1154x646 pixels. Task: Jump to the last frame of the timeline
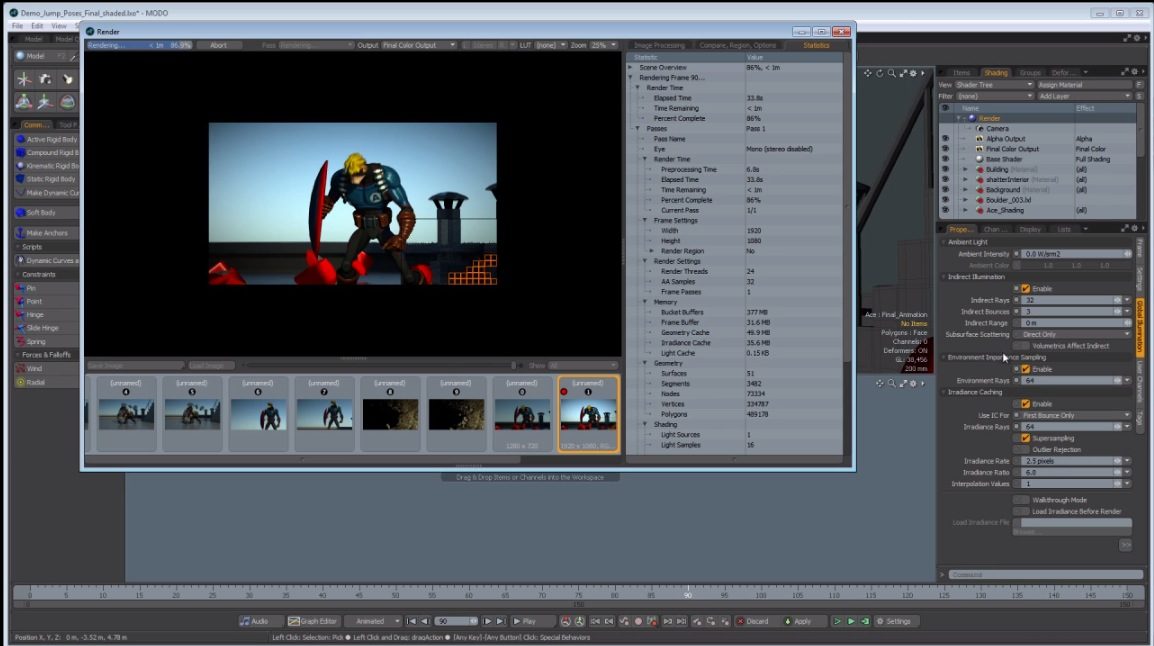point(500,622)
